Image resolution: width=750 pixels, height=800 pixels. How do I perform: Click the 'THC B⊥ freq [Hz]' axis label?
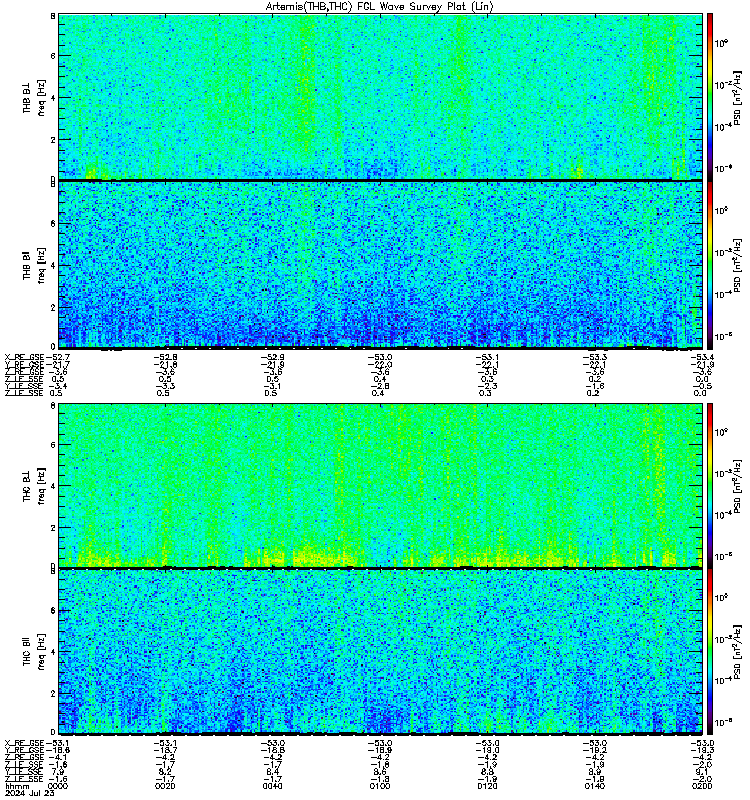[34, 485]
